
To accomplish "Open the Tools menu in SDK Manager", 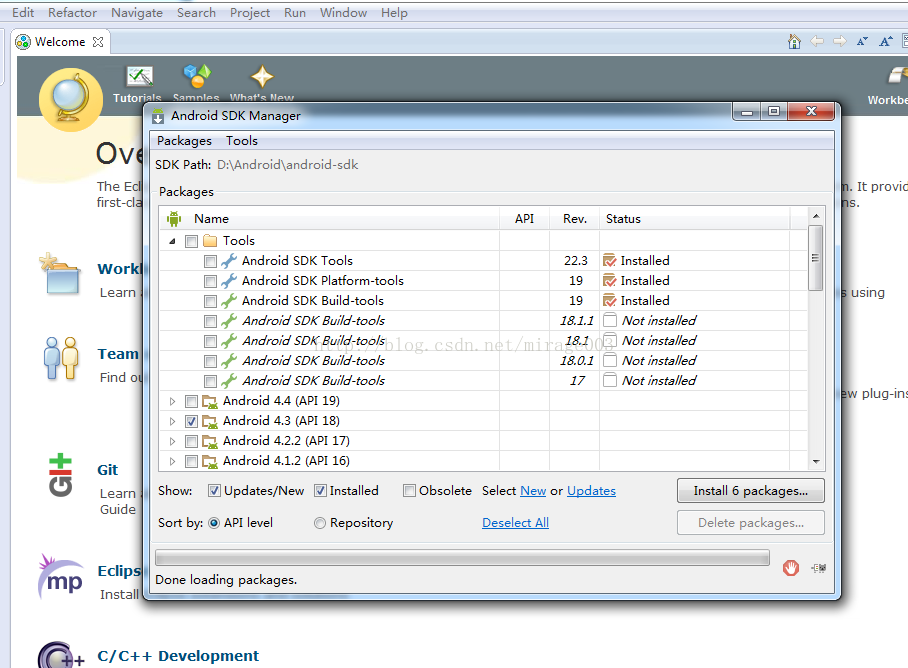I will [x=241, y=141].
